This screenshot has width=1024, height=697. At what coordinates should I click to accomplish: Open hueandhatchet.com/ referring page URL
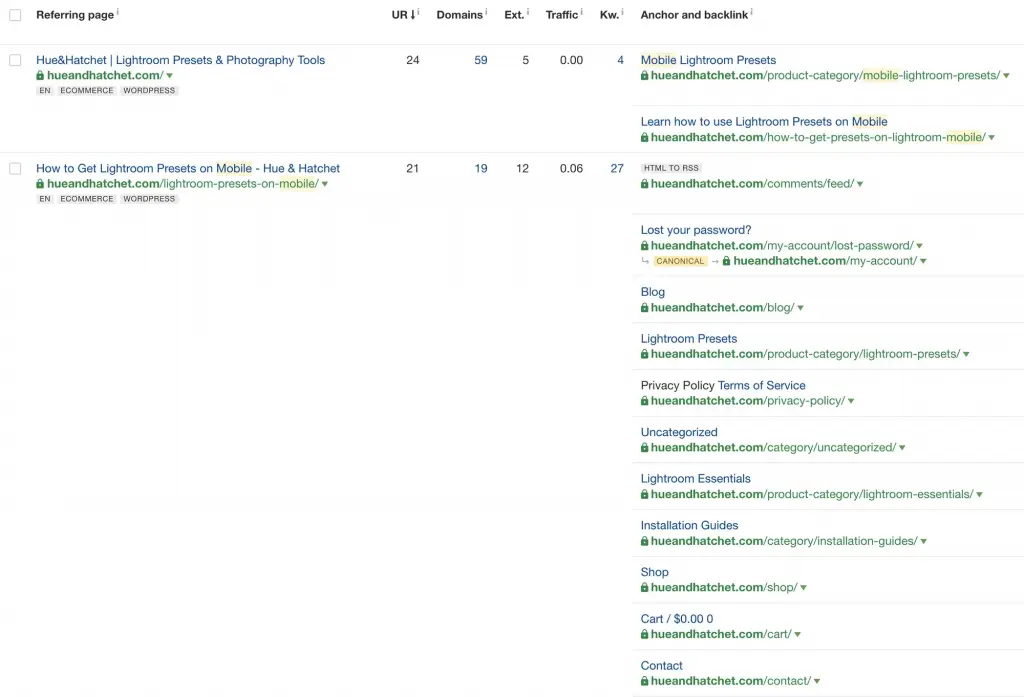pyautogui.click(x=104, y=75)
